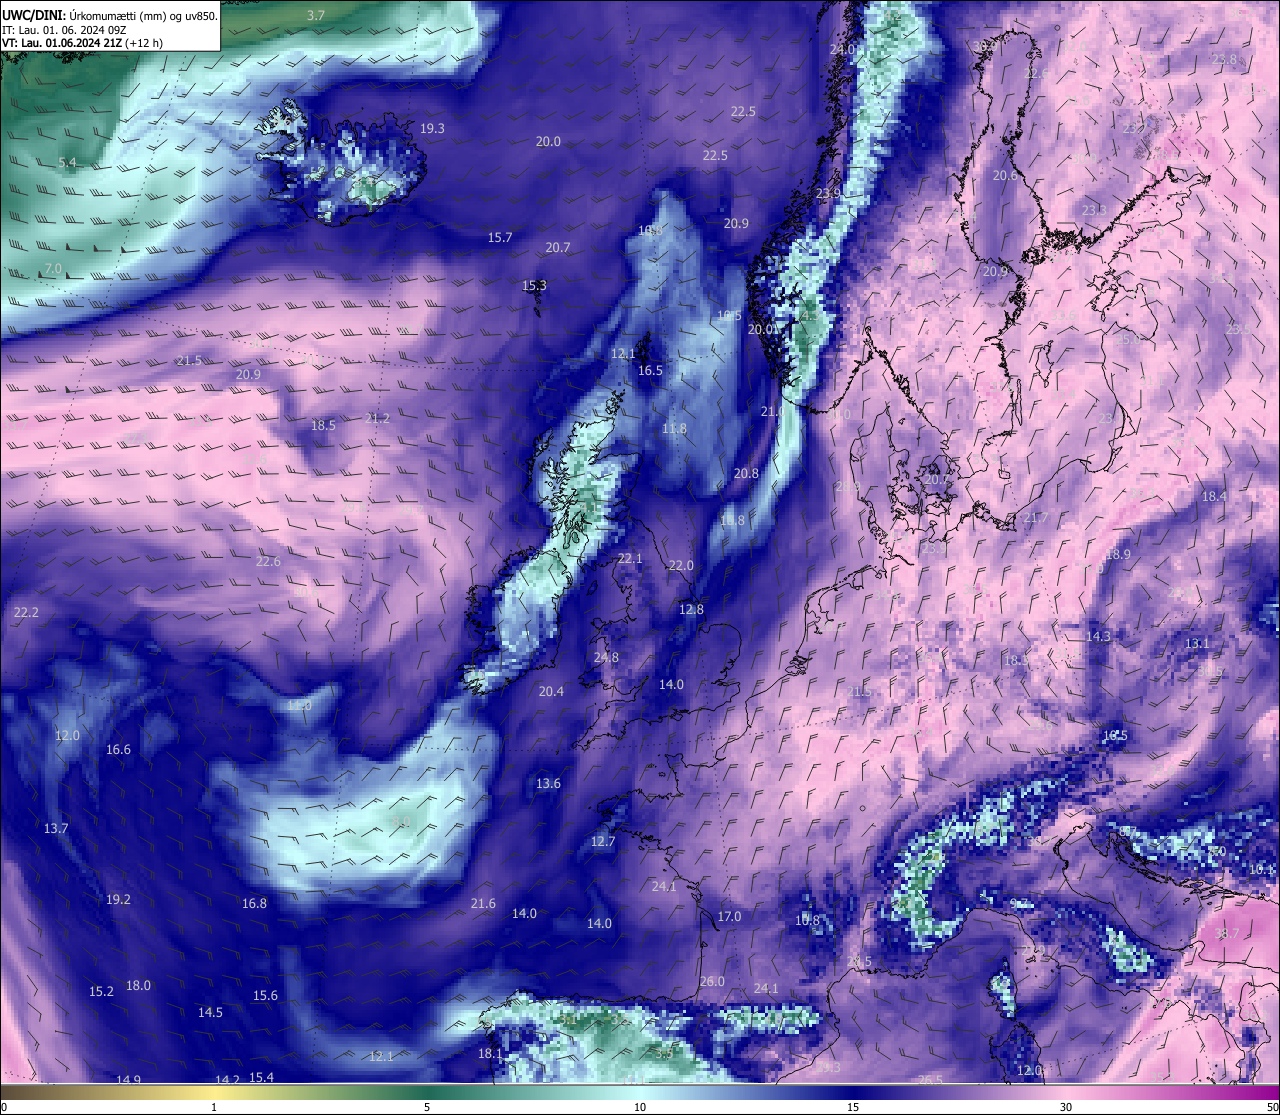
Task: Click the map value "15.6"
Action: click(265, 995)
